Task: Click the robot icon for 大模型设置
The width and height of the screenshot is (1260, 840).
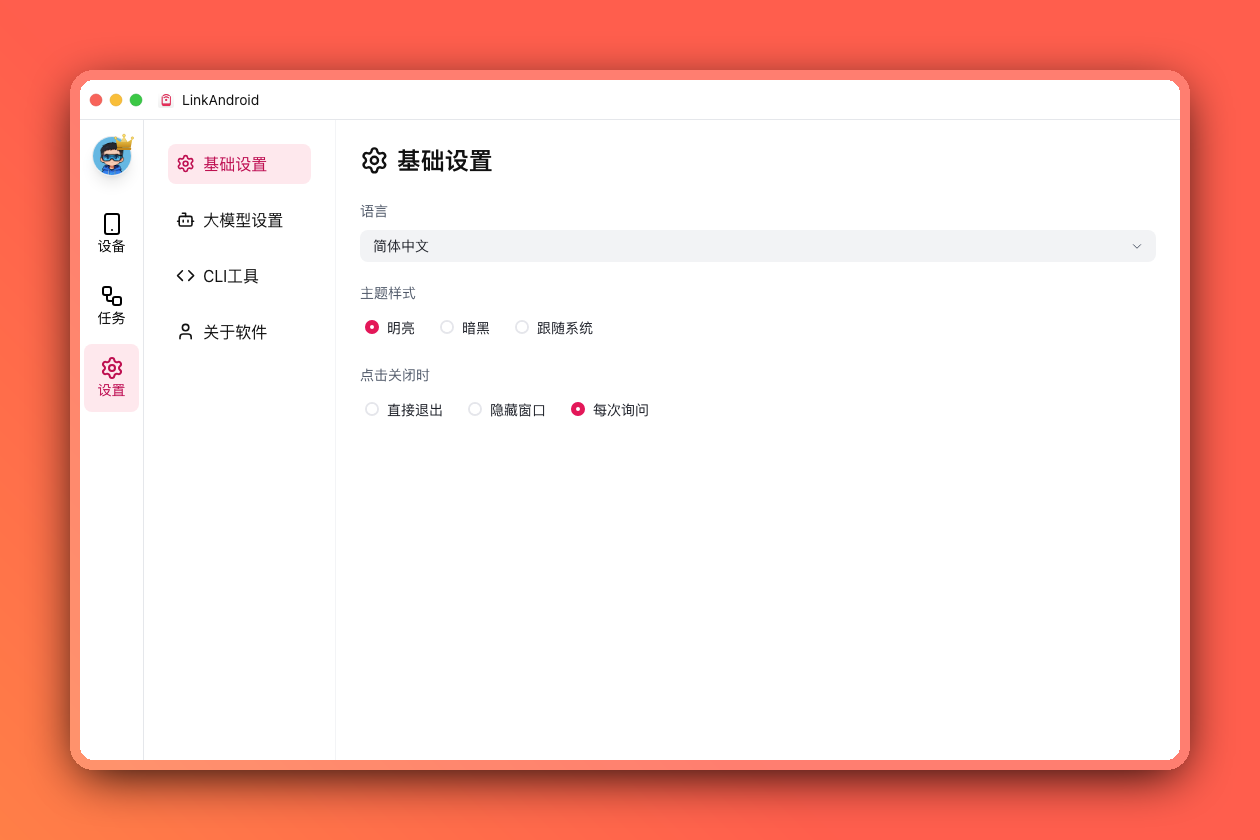Action: coord(185,220)
